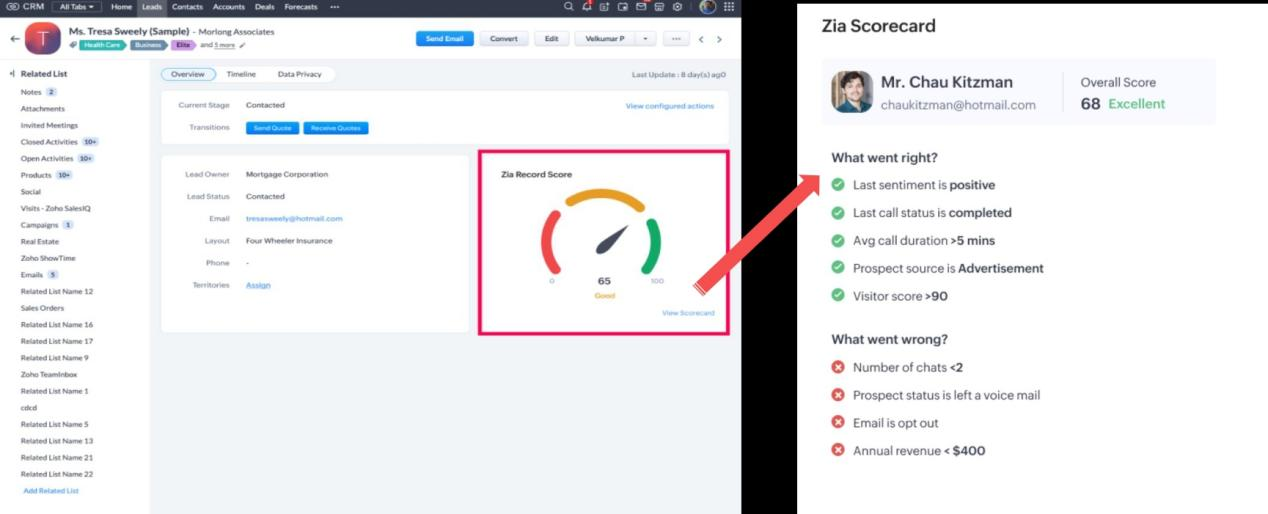The width and height of the screenshot is (1268, 514).
Task: Switch to the Timeline tab
Action: 241,74
